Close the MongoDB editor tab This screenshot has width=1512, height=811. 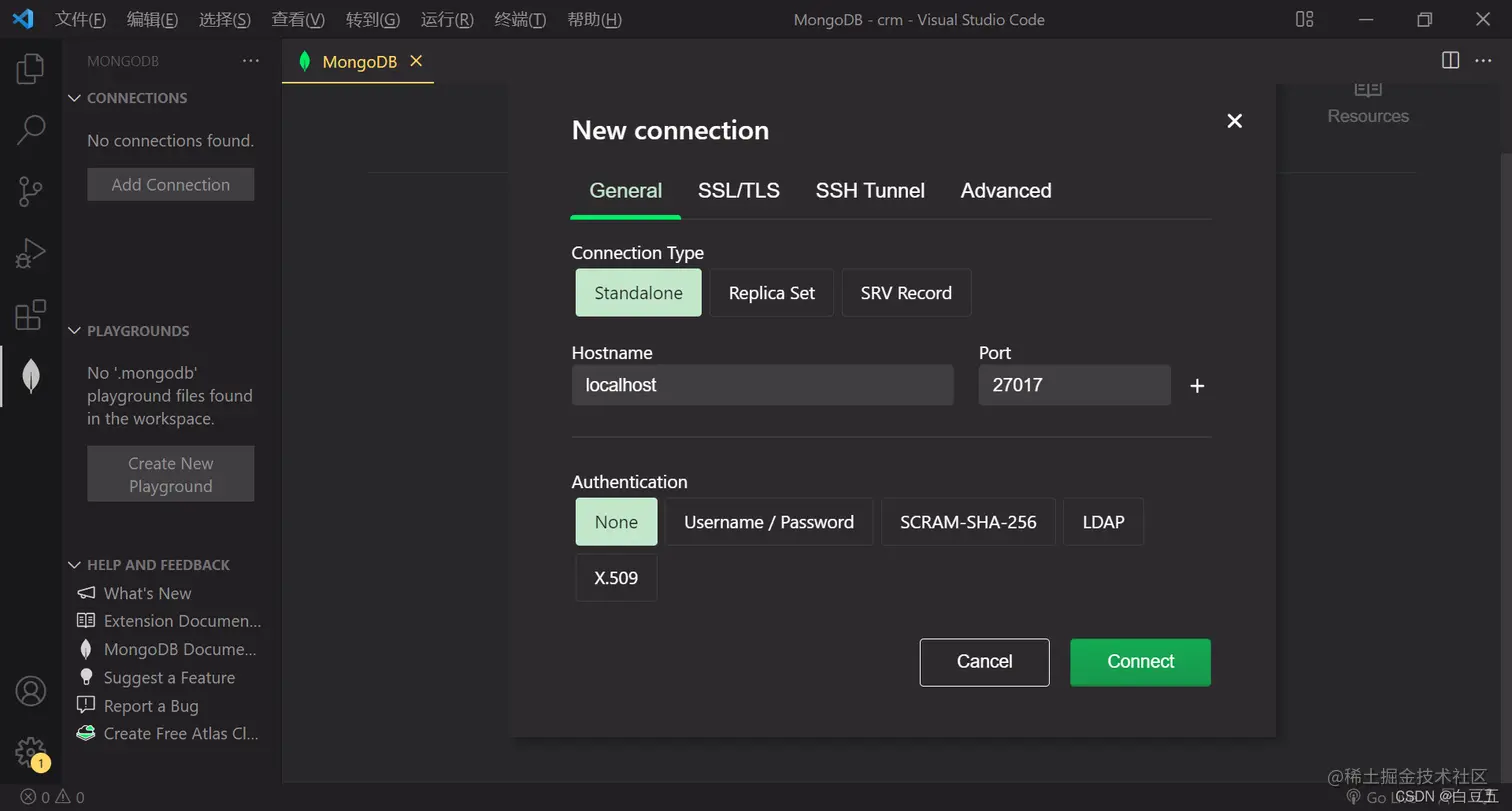[416, 61]
